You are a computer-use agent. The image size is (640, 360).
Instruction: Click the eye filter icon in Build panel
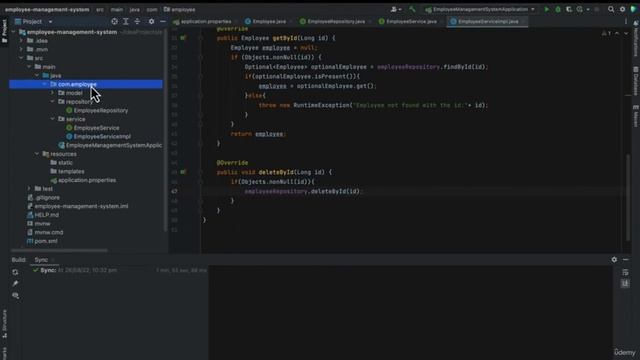pos(16,295)
